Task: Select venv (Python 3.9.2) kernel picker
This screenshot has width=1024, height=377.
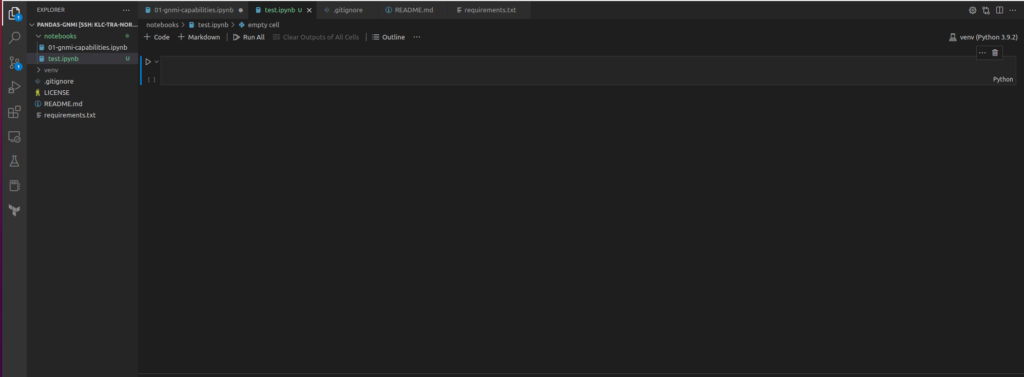Action: (x=984, y=37)
